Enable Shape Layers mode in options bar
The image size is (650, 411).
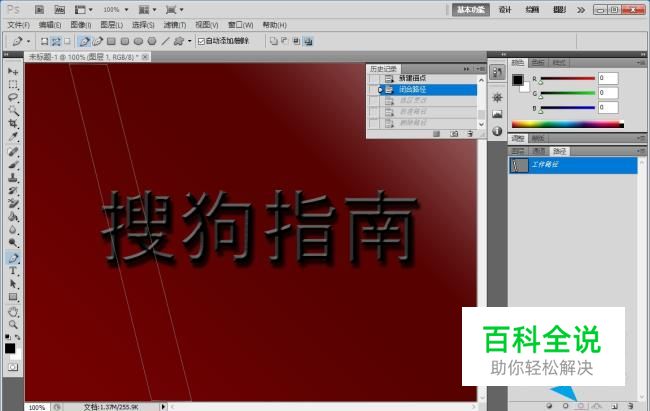click(44, 41)
